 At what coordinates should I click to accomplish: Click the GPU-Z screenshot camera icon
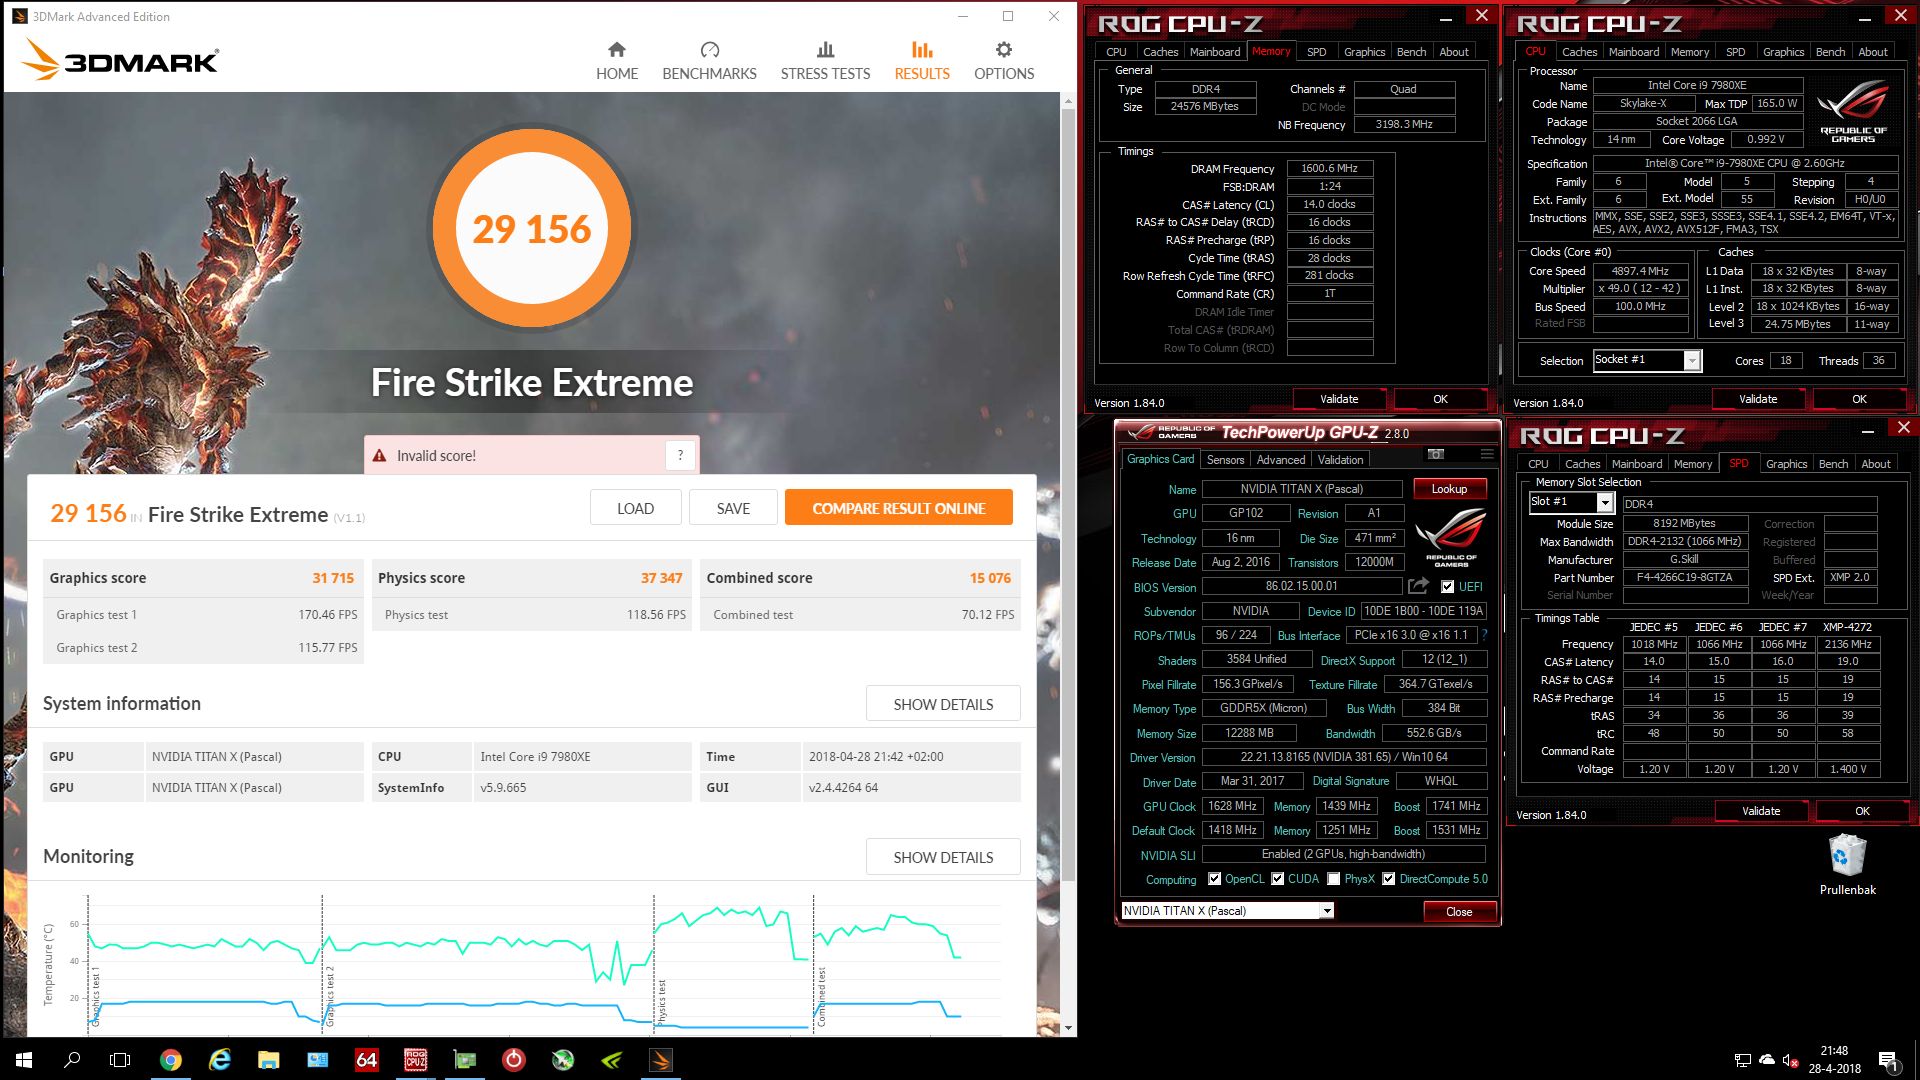coord(1436,454)
